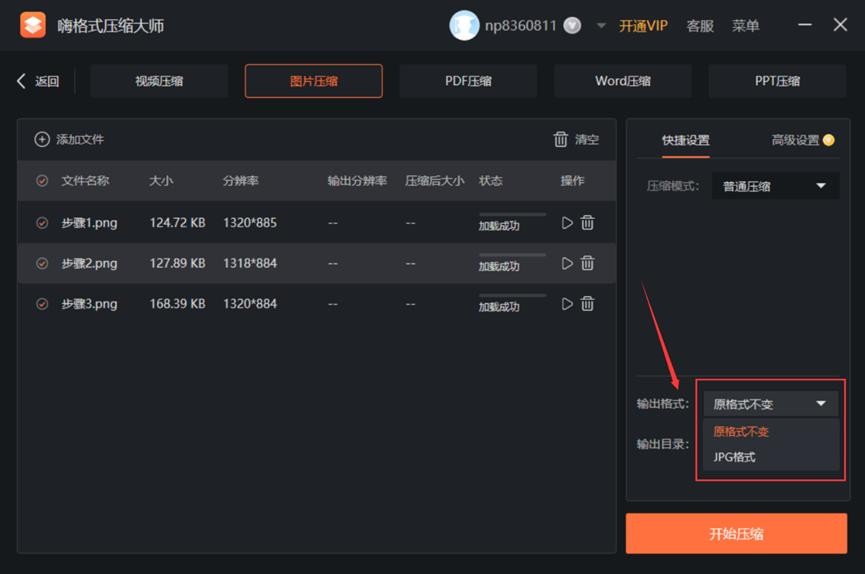This screenshot has width=865, height=574.
Task: Choose JPG格式 from the output format list
Action: [x=735, y=457]
